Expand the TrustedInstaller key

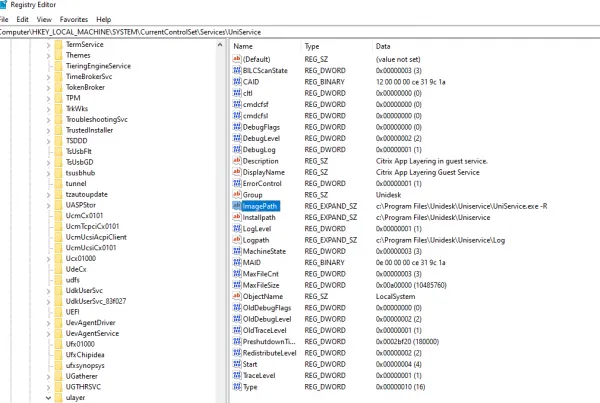(x=48, y=131)
